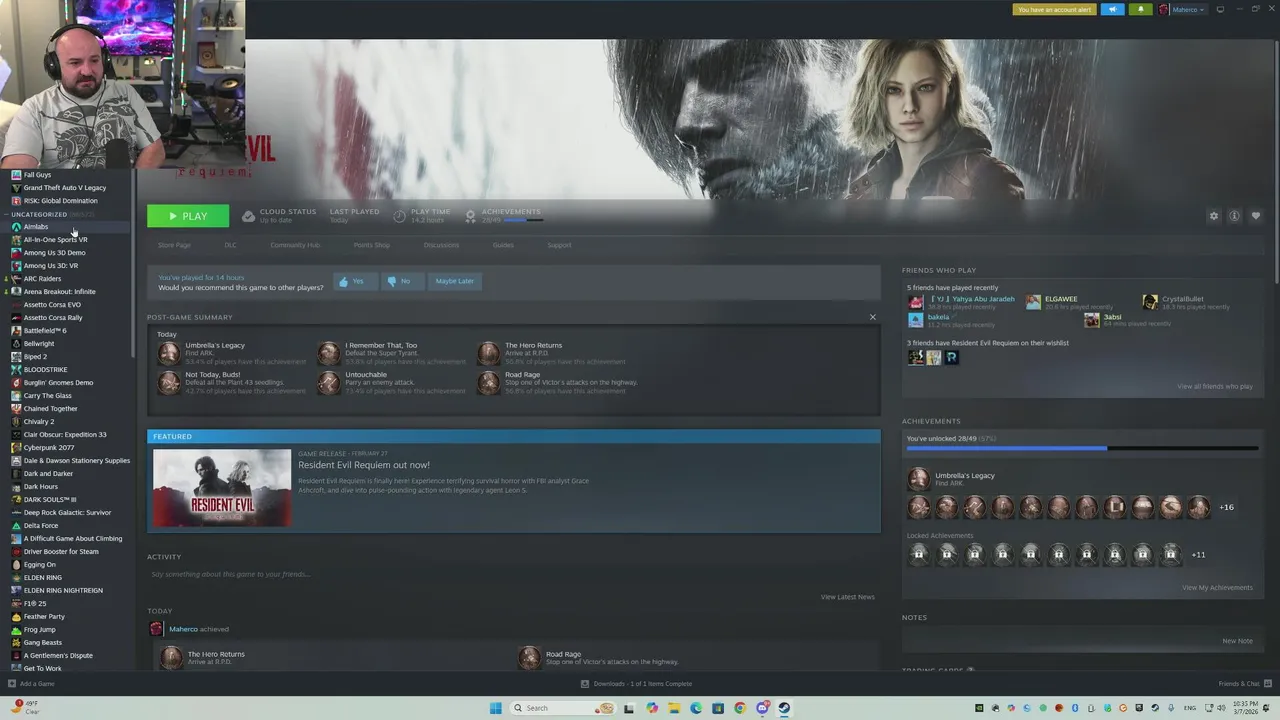Open View Latest News link

(x=847, y=597)
